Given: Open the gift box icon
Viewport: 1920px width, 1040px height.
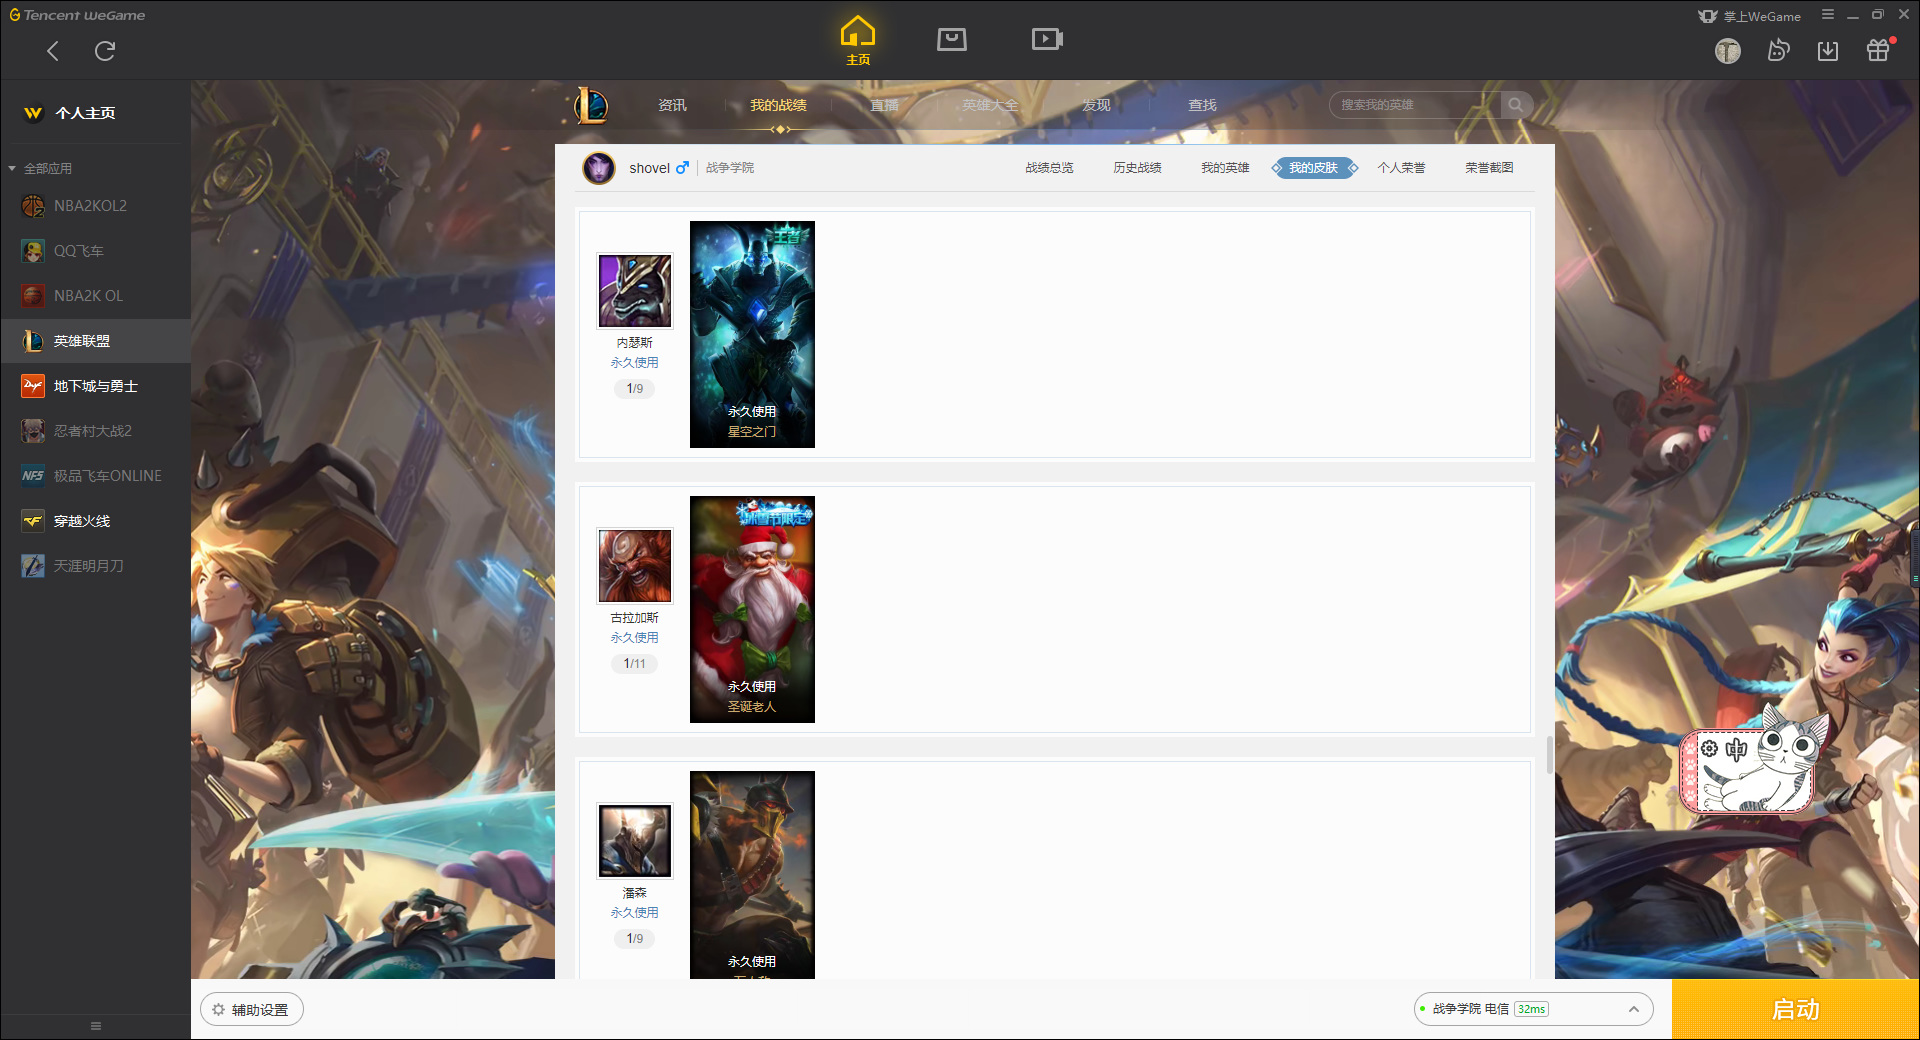Looking at the screenshot, I should click(1878, 50).
